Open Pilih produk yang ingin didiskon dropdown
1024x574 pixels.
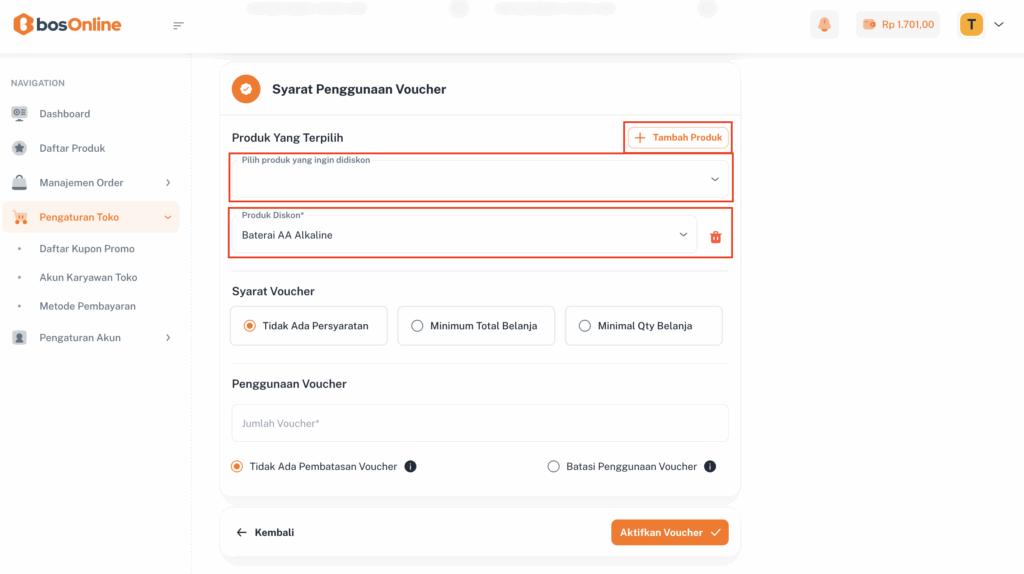(x=481, y=179)
